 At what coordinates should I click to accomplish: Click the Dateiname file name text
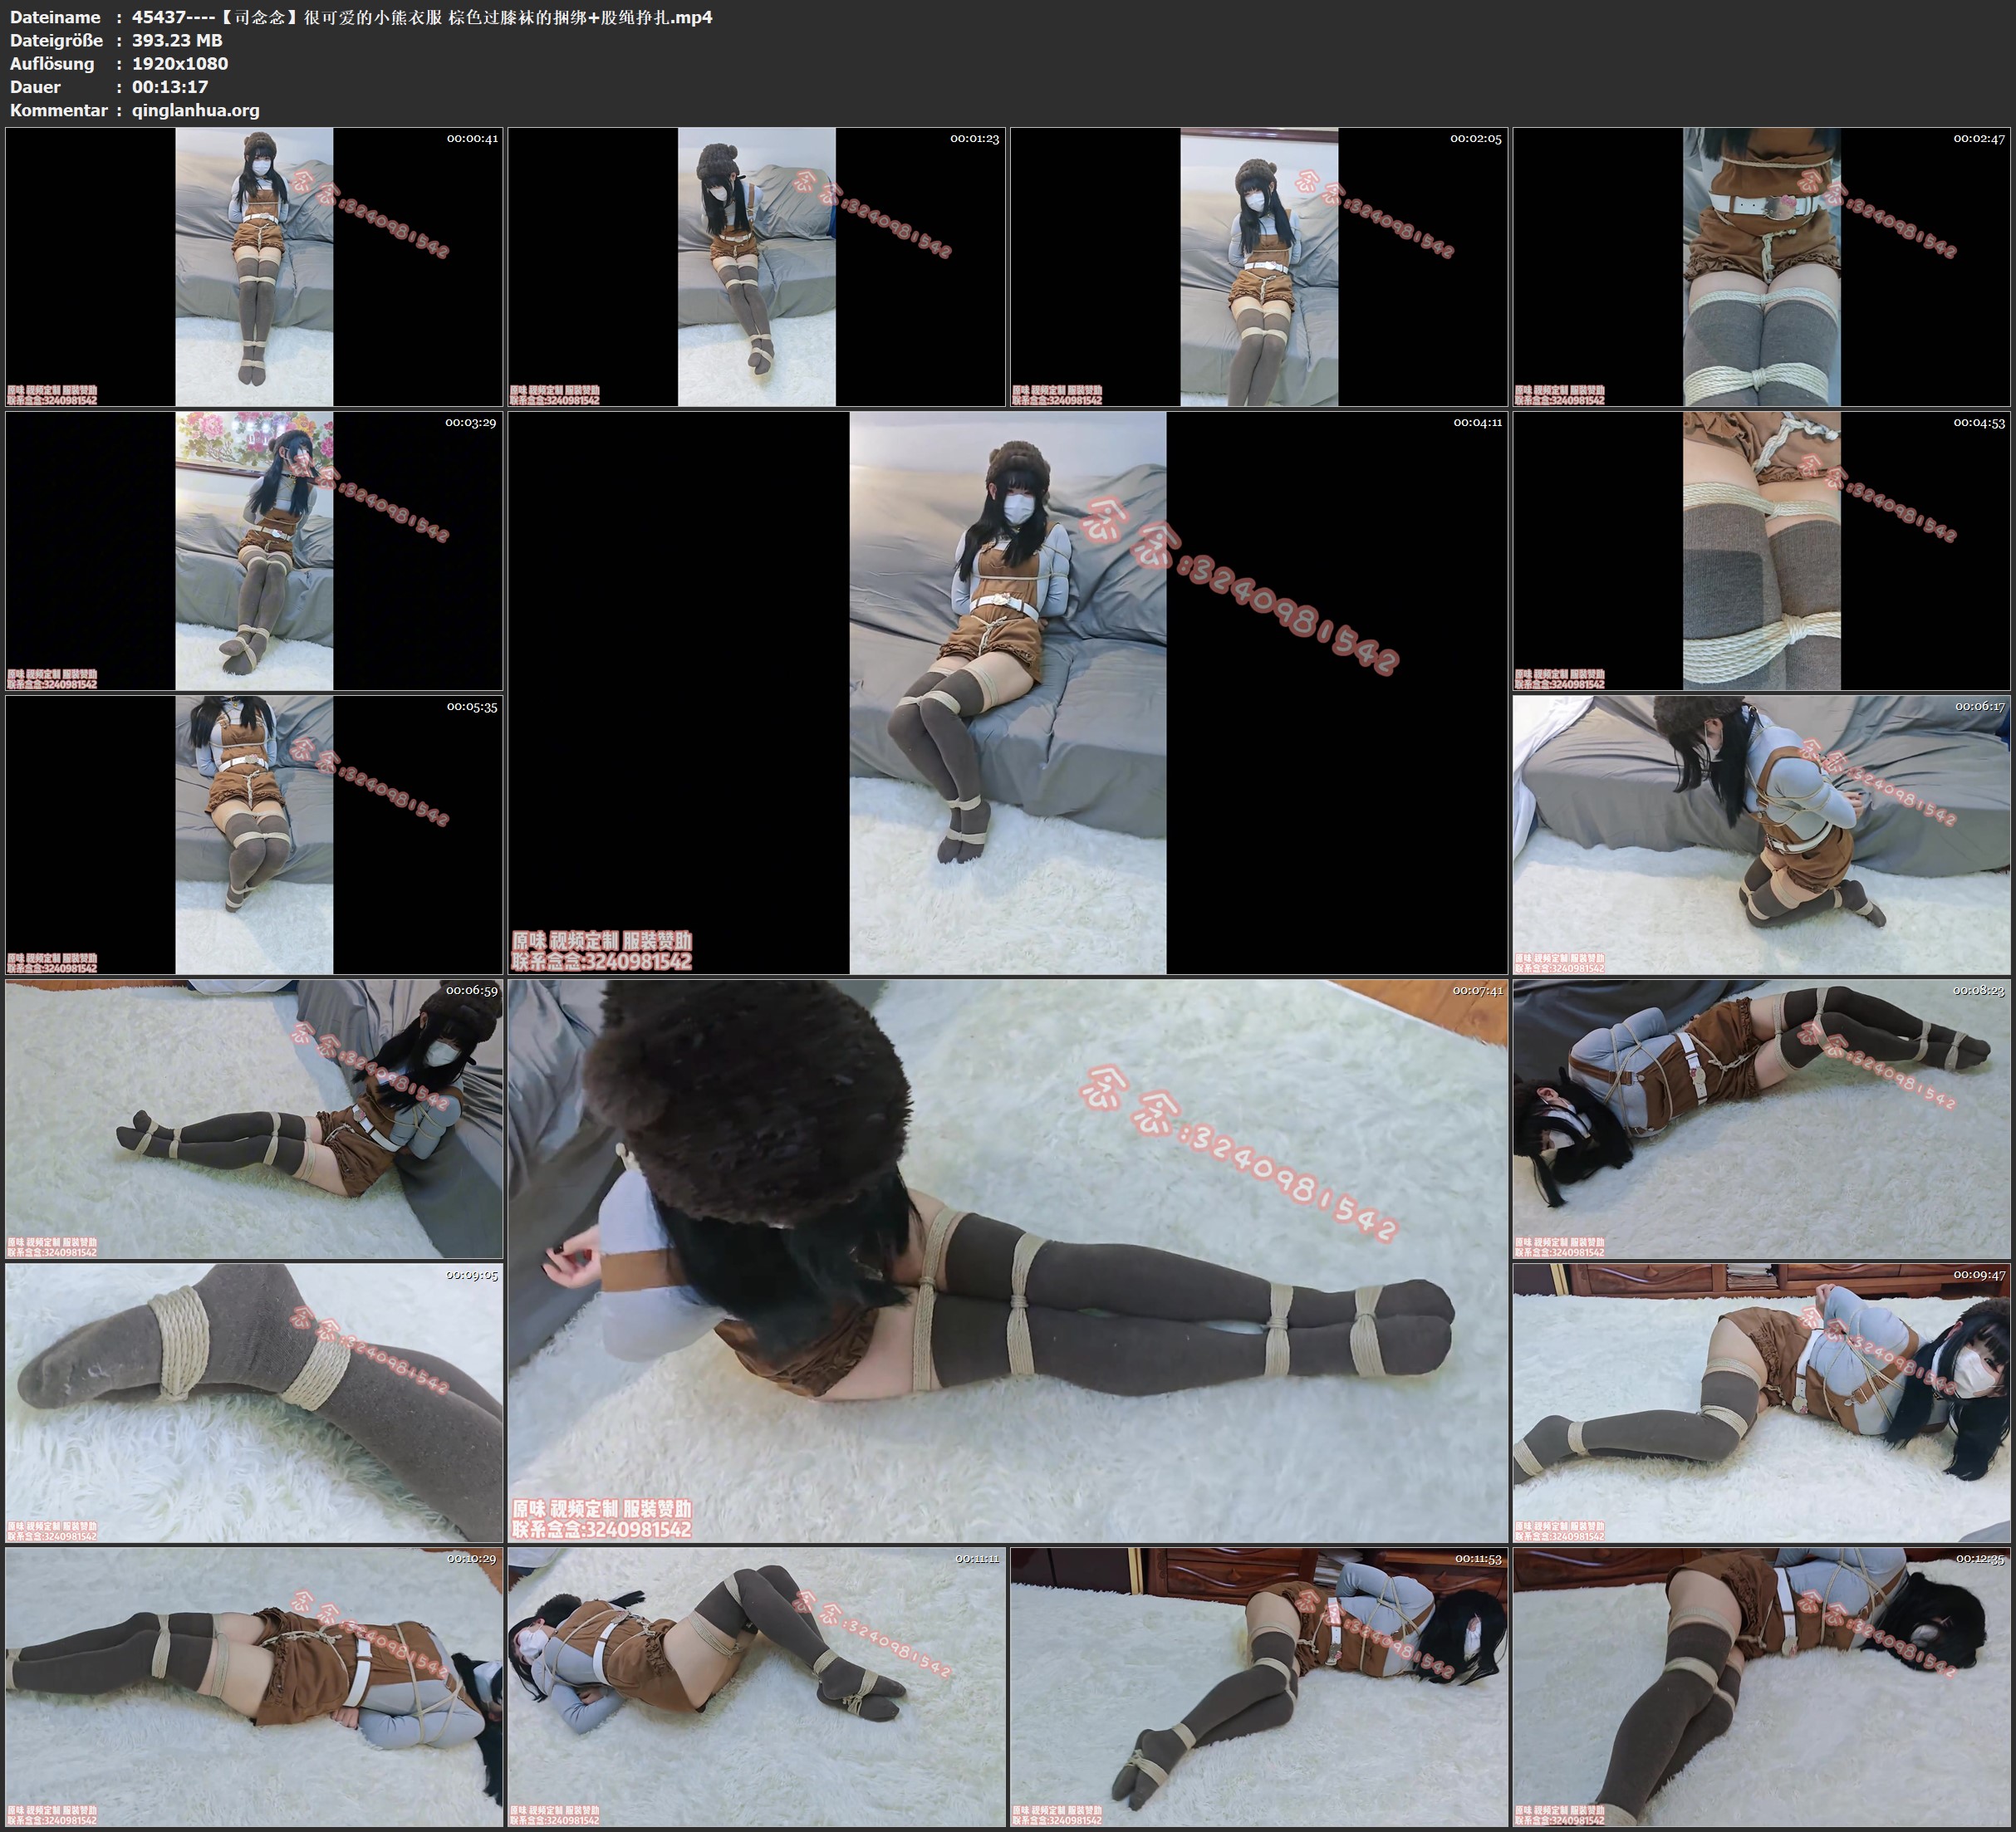pyautogui.click(x=421, y=17)
